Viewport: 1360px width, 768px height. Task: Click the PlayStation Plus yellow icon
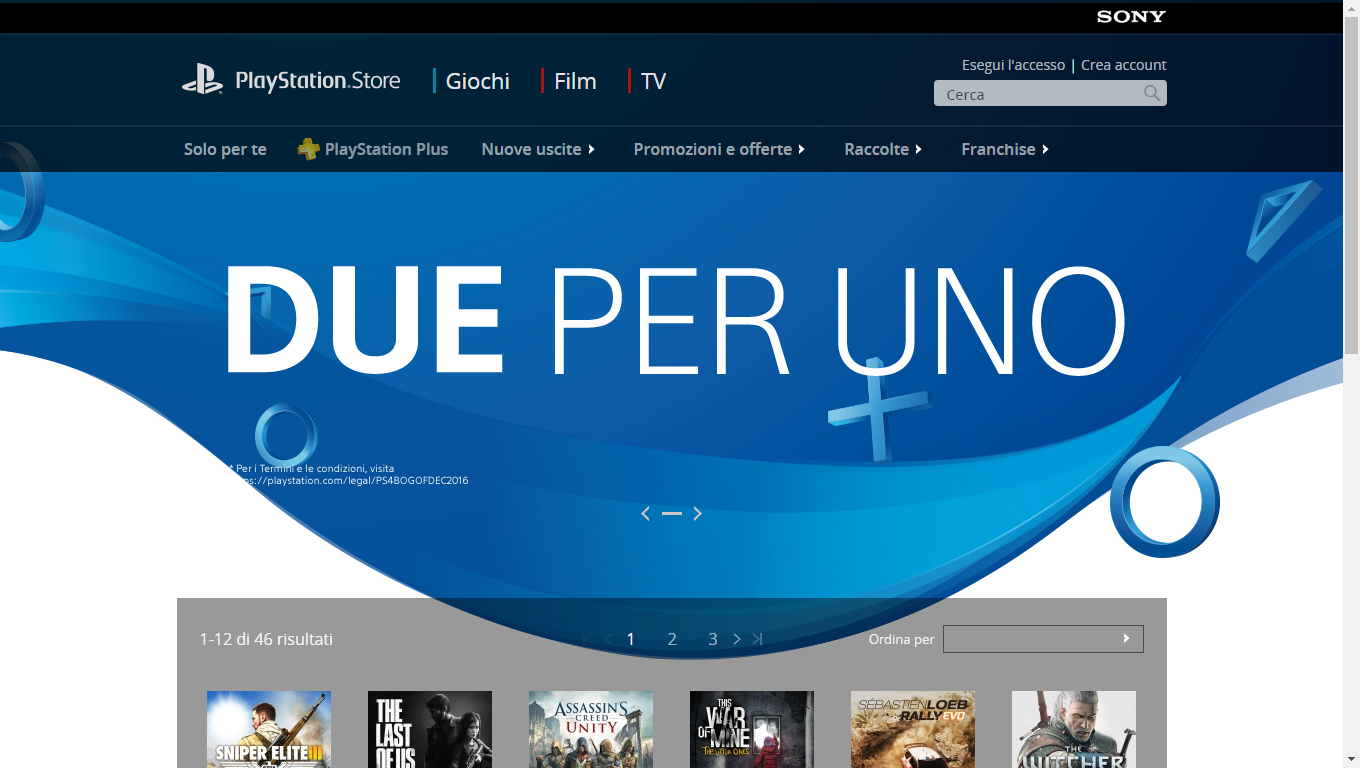pos(308,149)
